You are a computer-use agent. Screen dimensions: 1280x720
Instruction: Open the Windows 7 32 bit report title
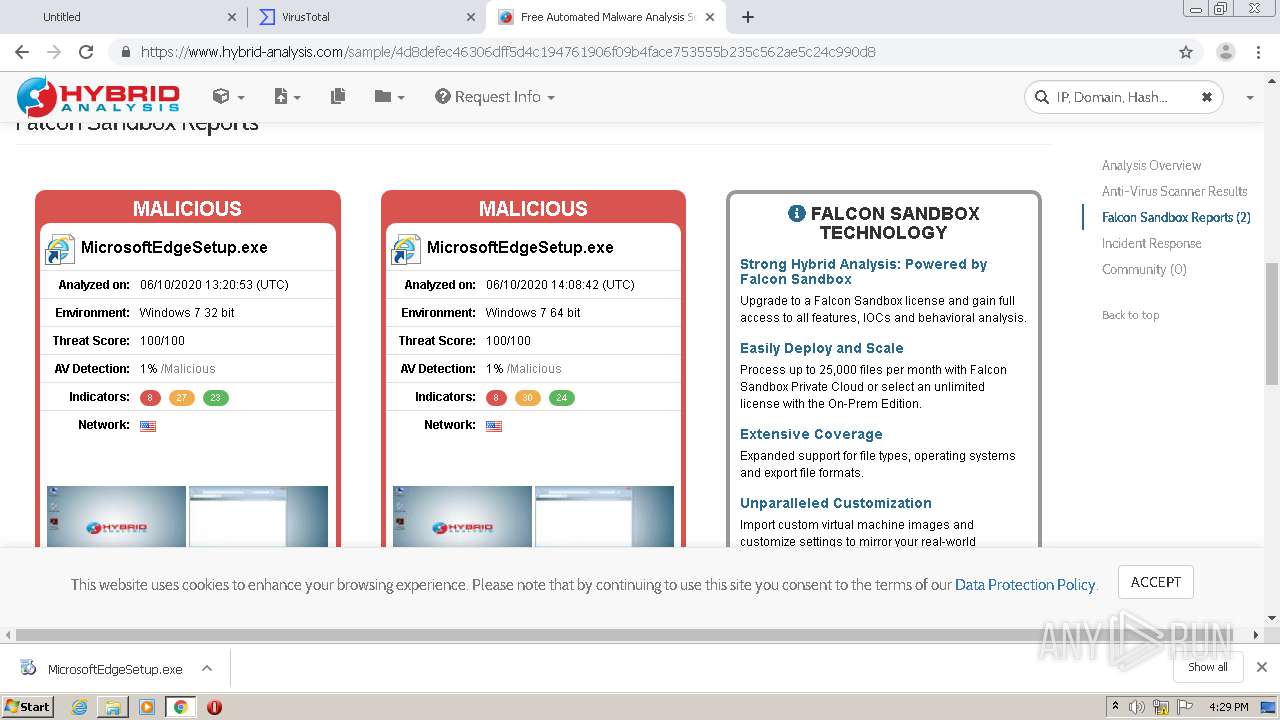[x=174, y=247]
